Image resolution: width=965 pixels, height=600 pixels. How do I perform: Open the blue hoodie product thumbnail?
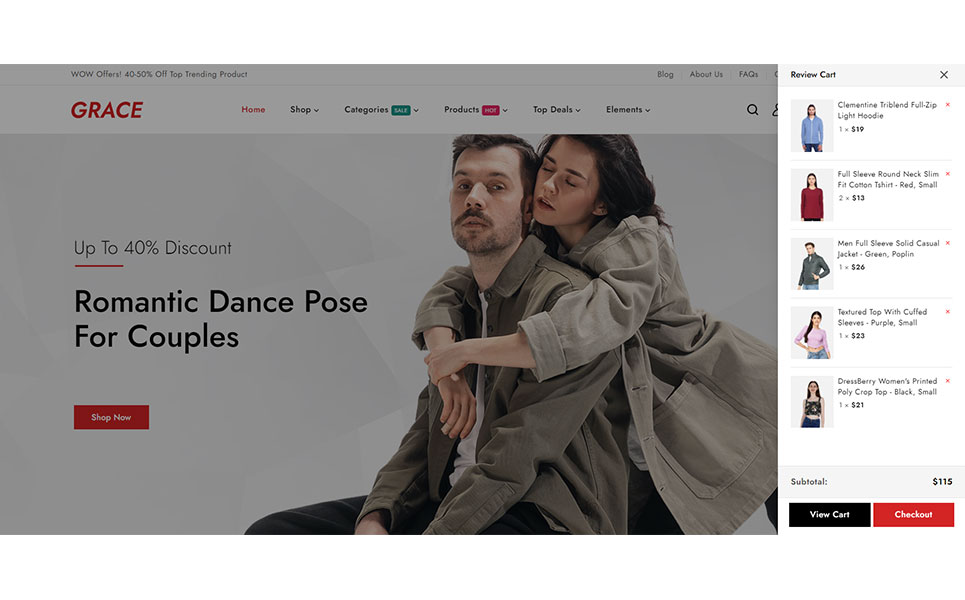point(811,127)
